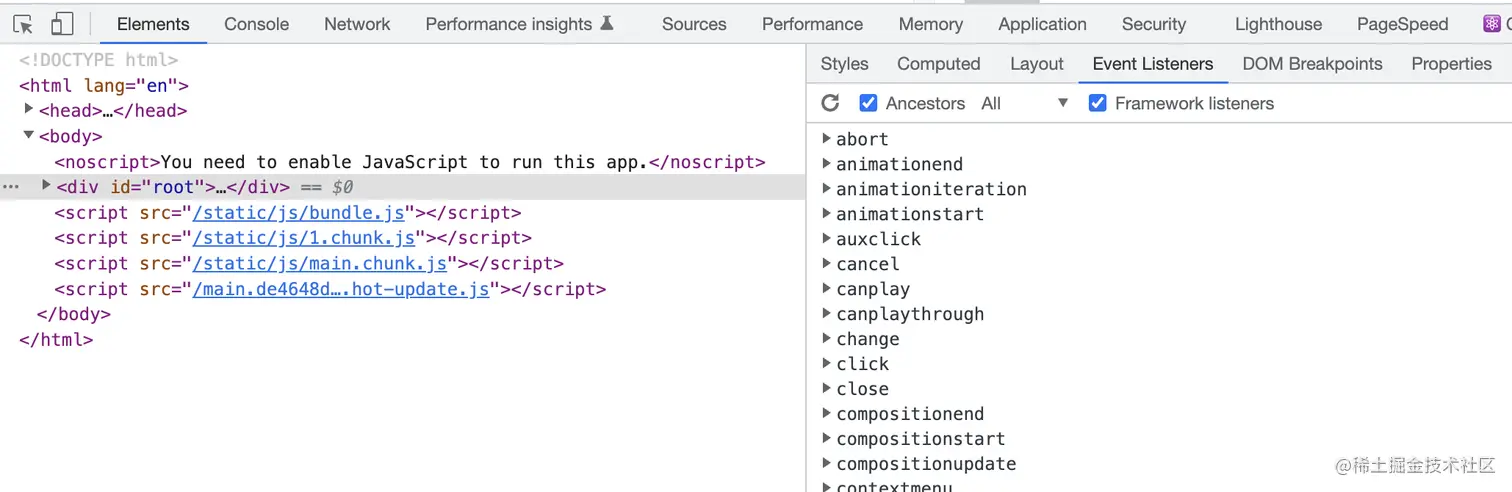The width and height of the screenshot is (1512, 492).
Task: Expand the animationiteration listener group
Action: point(827,188)
